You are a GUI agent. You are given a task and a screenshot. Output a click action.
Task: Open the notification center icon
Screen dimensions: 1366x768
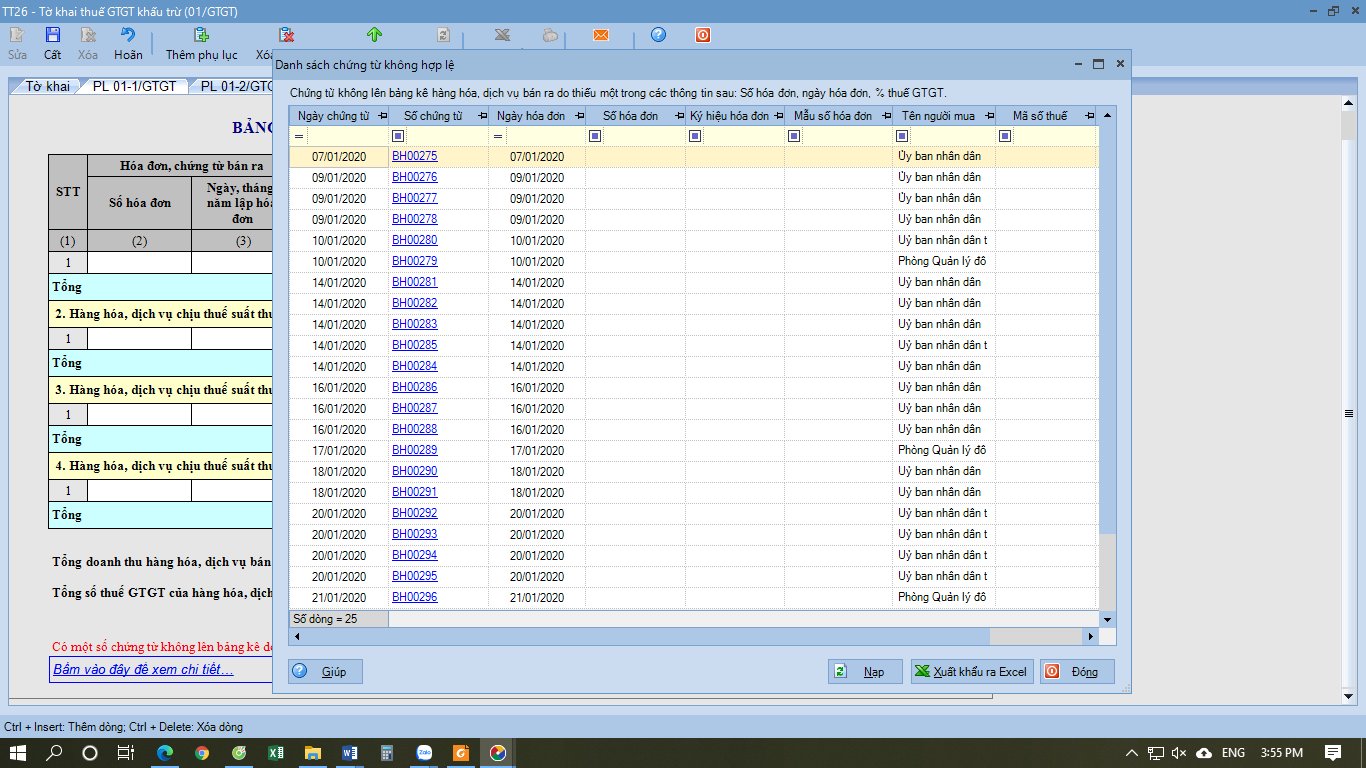tap(1332, 753)
